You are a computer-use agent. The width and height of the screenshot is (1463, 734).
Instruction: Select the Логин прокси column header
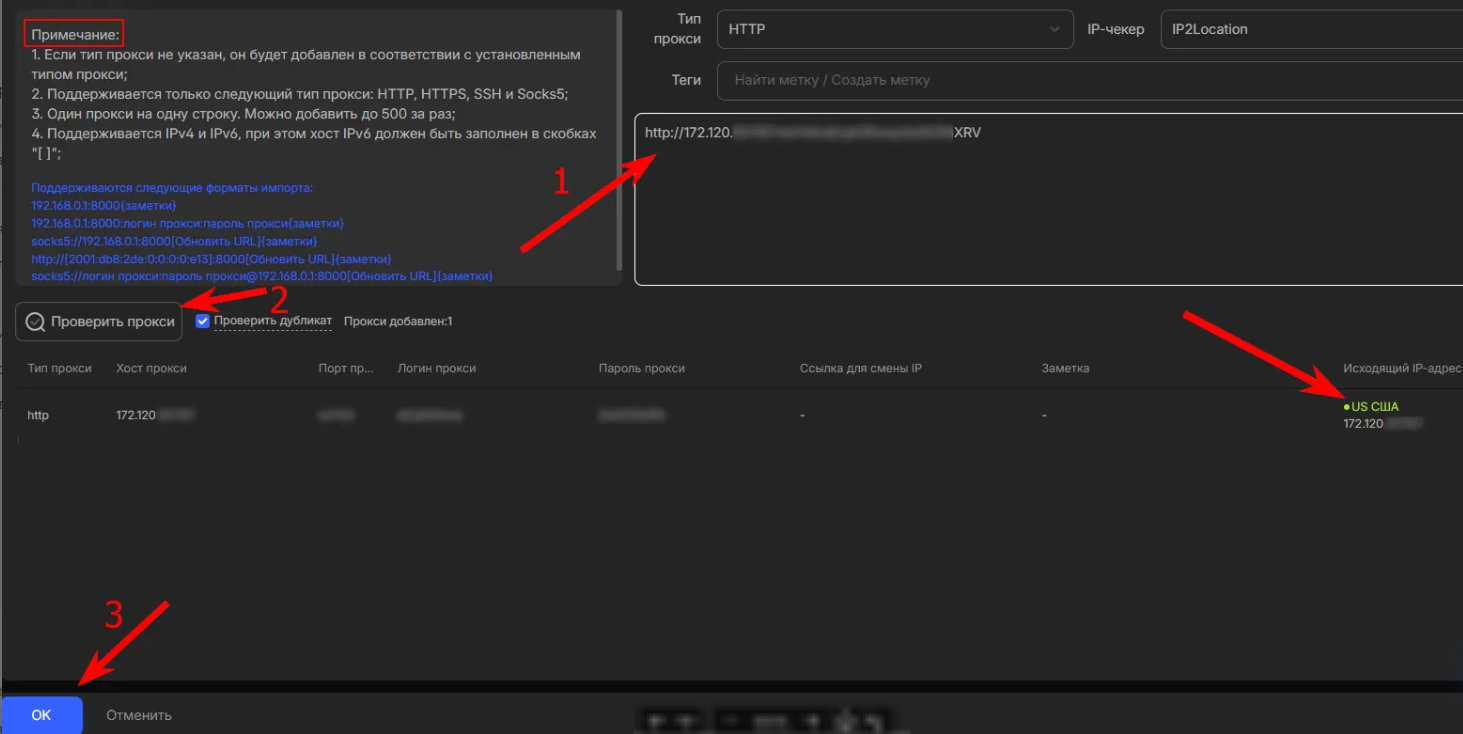[436, 368]
